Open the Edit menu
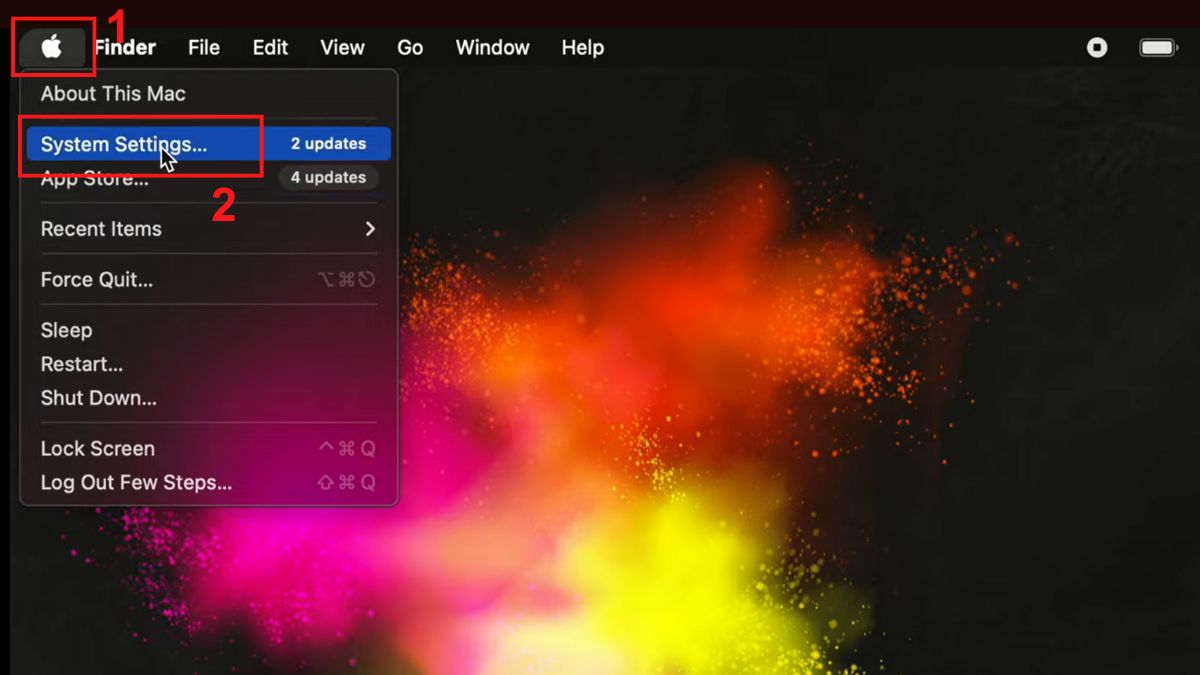This screenshot has width=1200, height=675. [270, 47]
